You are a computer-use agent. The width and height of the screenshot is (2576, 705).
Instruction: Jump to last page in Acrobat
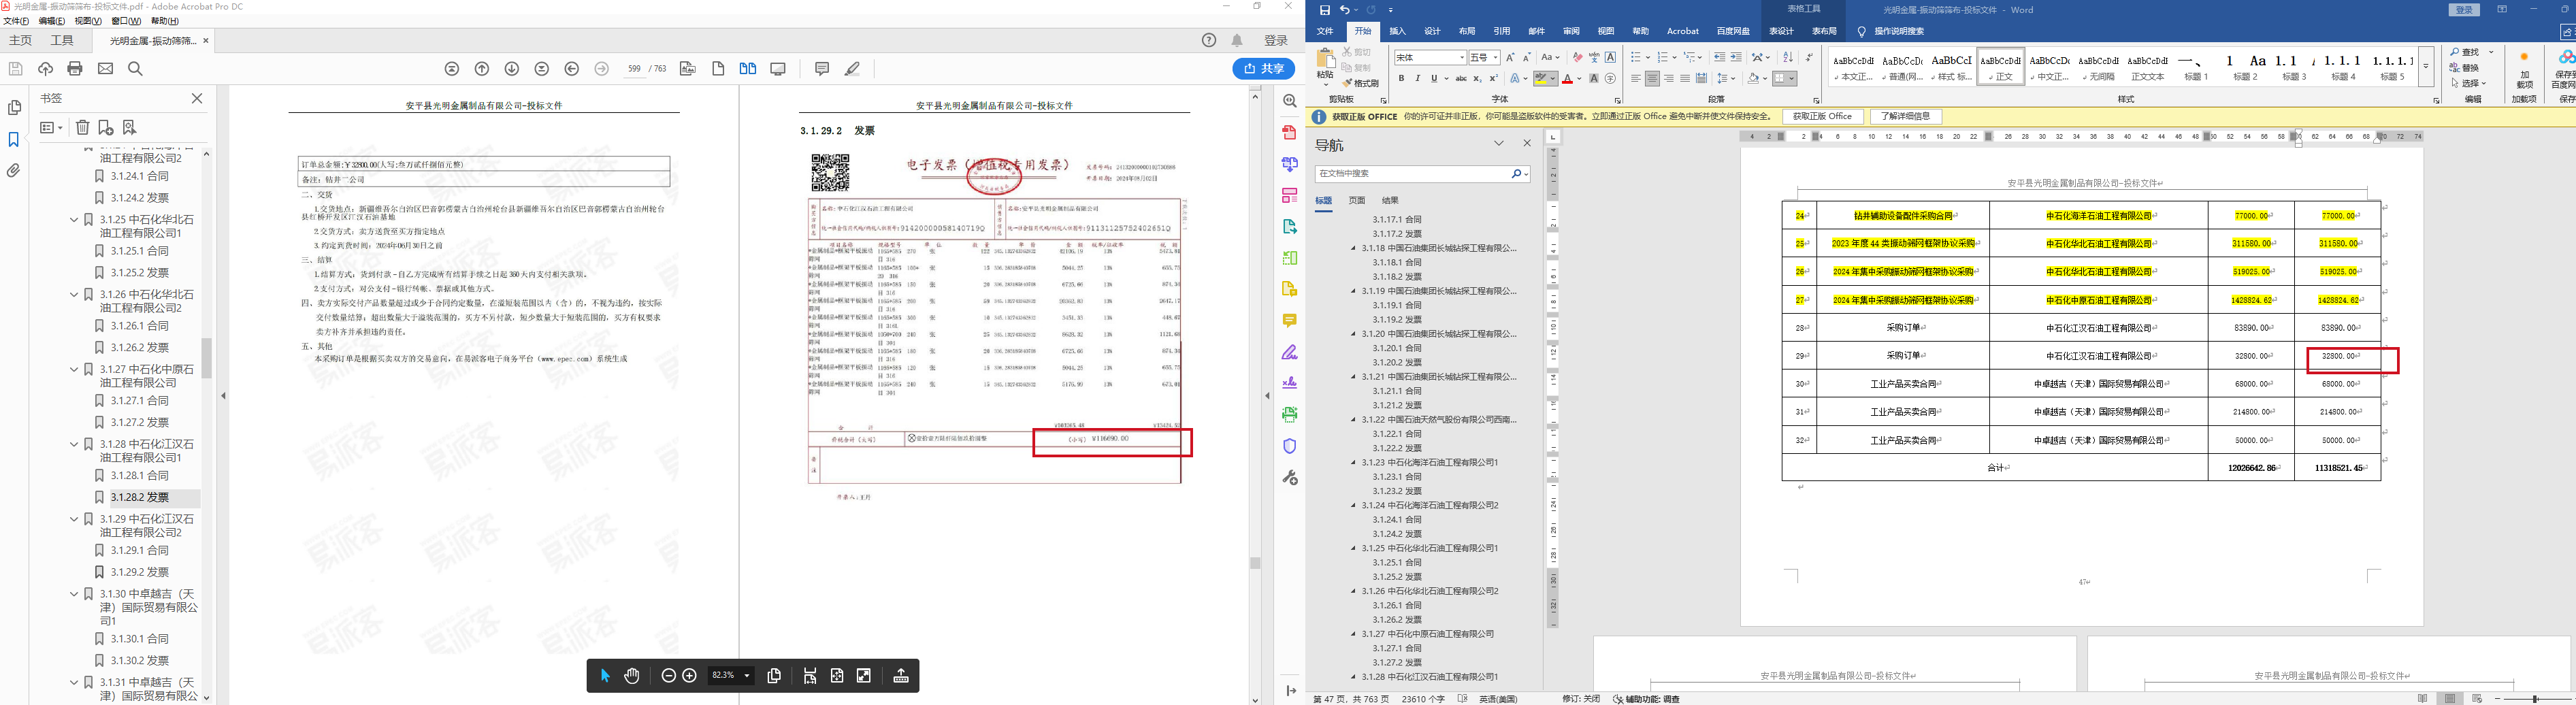click(x=542, y=69)
